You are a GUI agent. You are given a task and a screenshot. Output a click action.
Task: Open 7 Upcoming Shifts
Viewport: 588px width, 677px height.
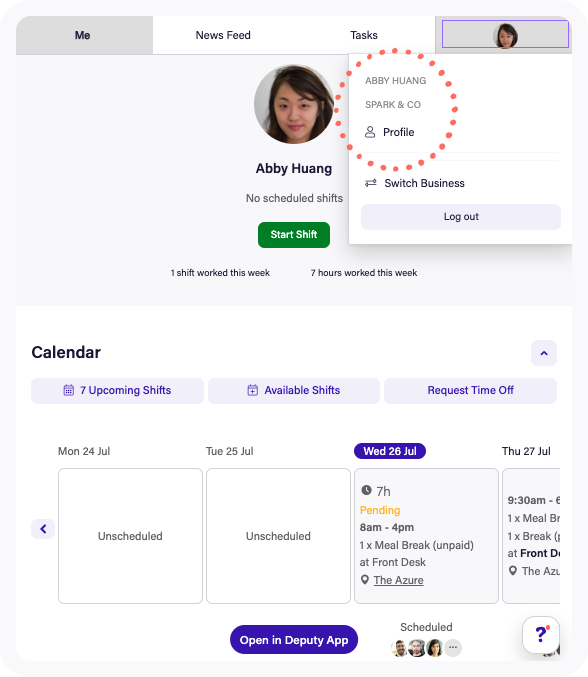point(117,391)
